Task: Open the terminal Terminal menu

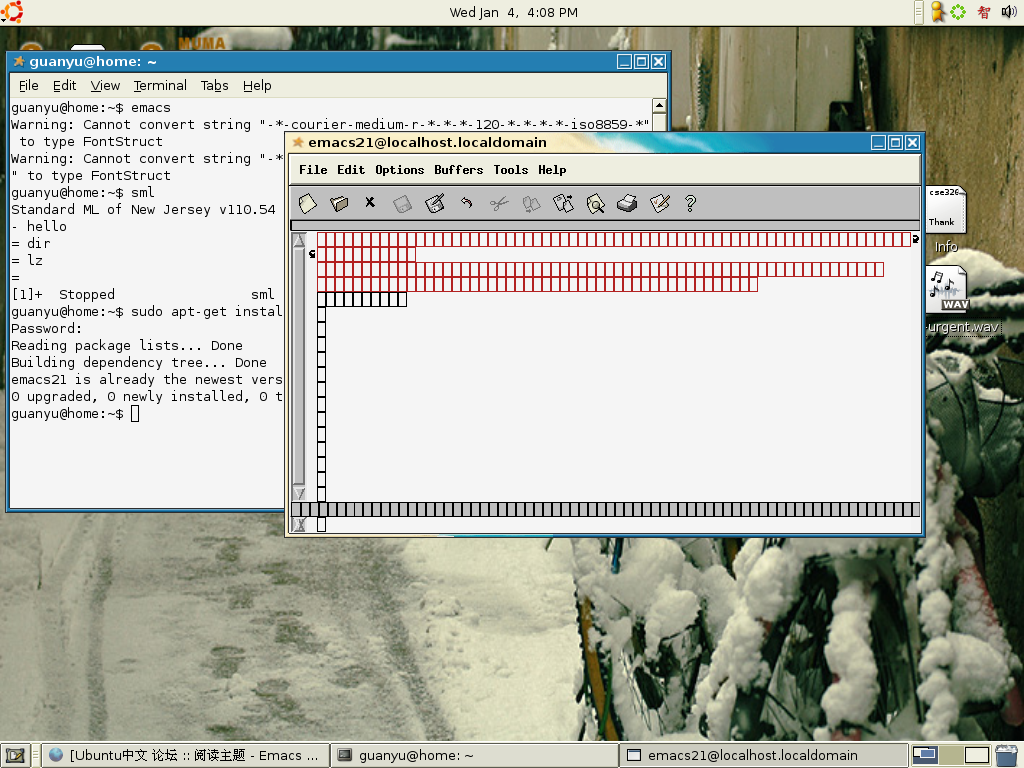Action: pyautogui.click(x=160, y=86)
